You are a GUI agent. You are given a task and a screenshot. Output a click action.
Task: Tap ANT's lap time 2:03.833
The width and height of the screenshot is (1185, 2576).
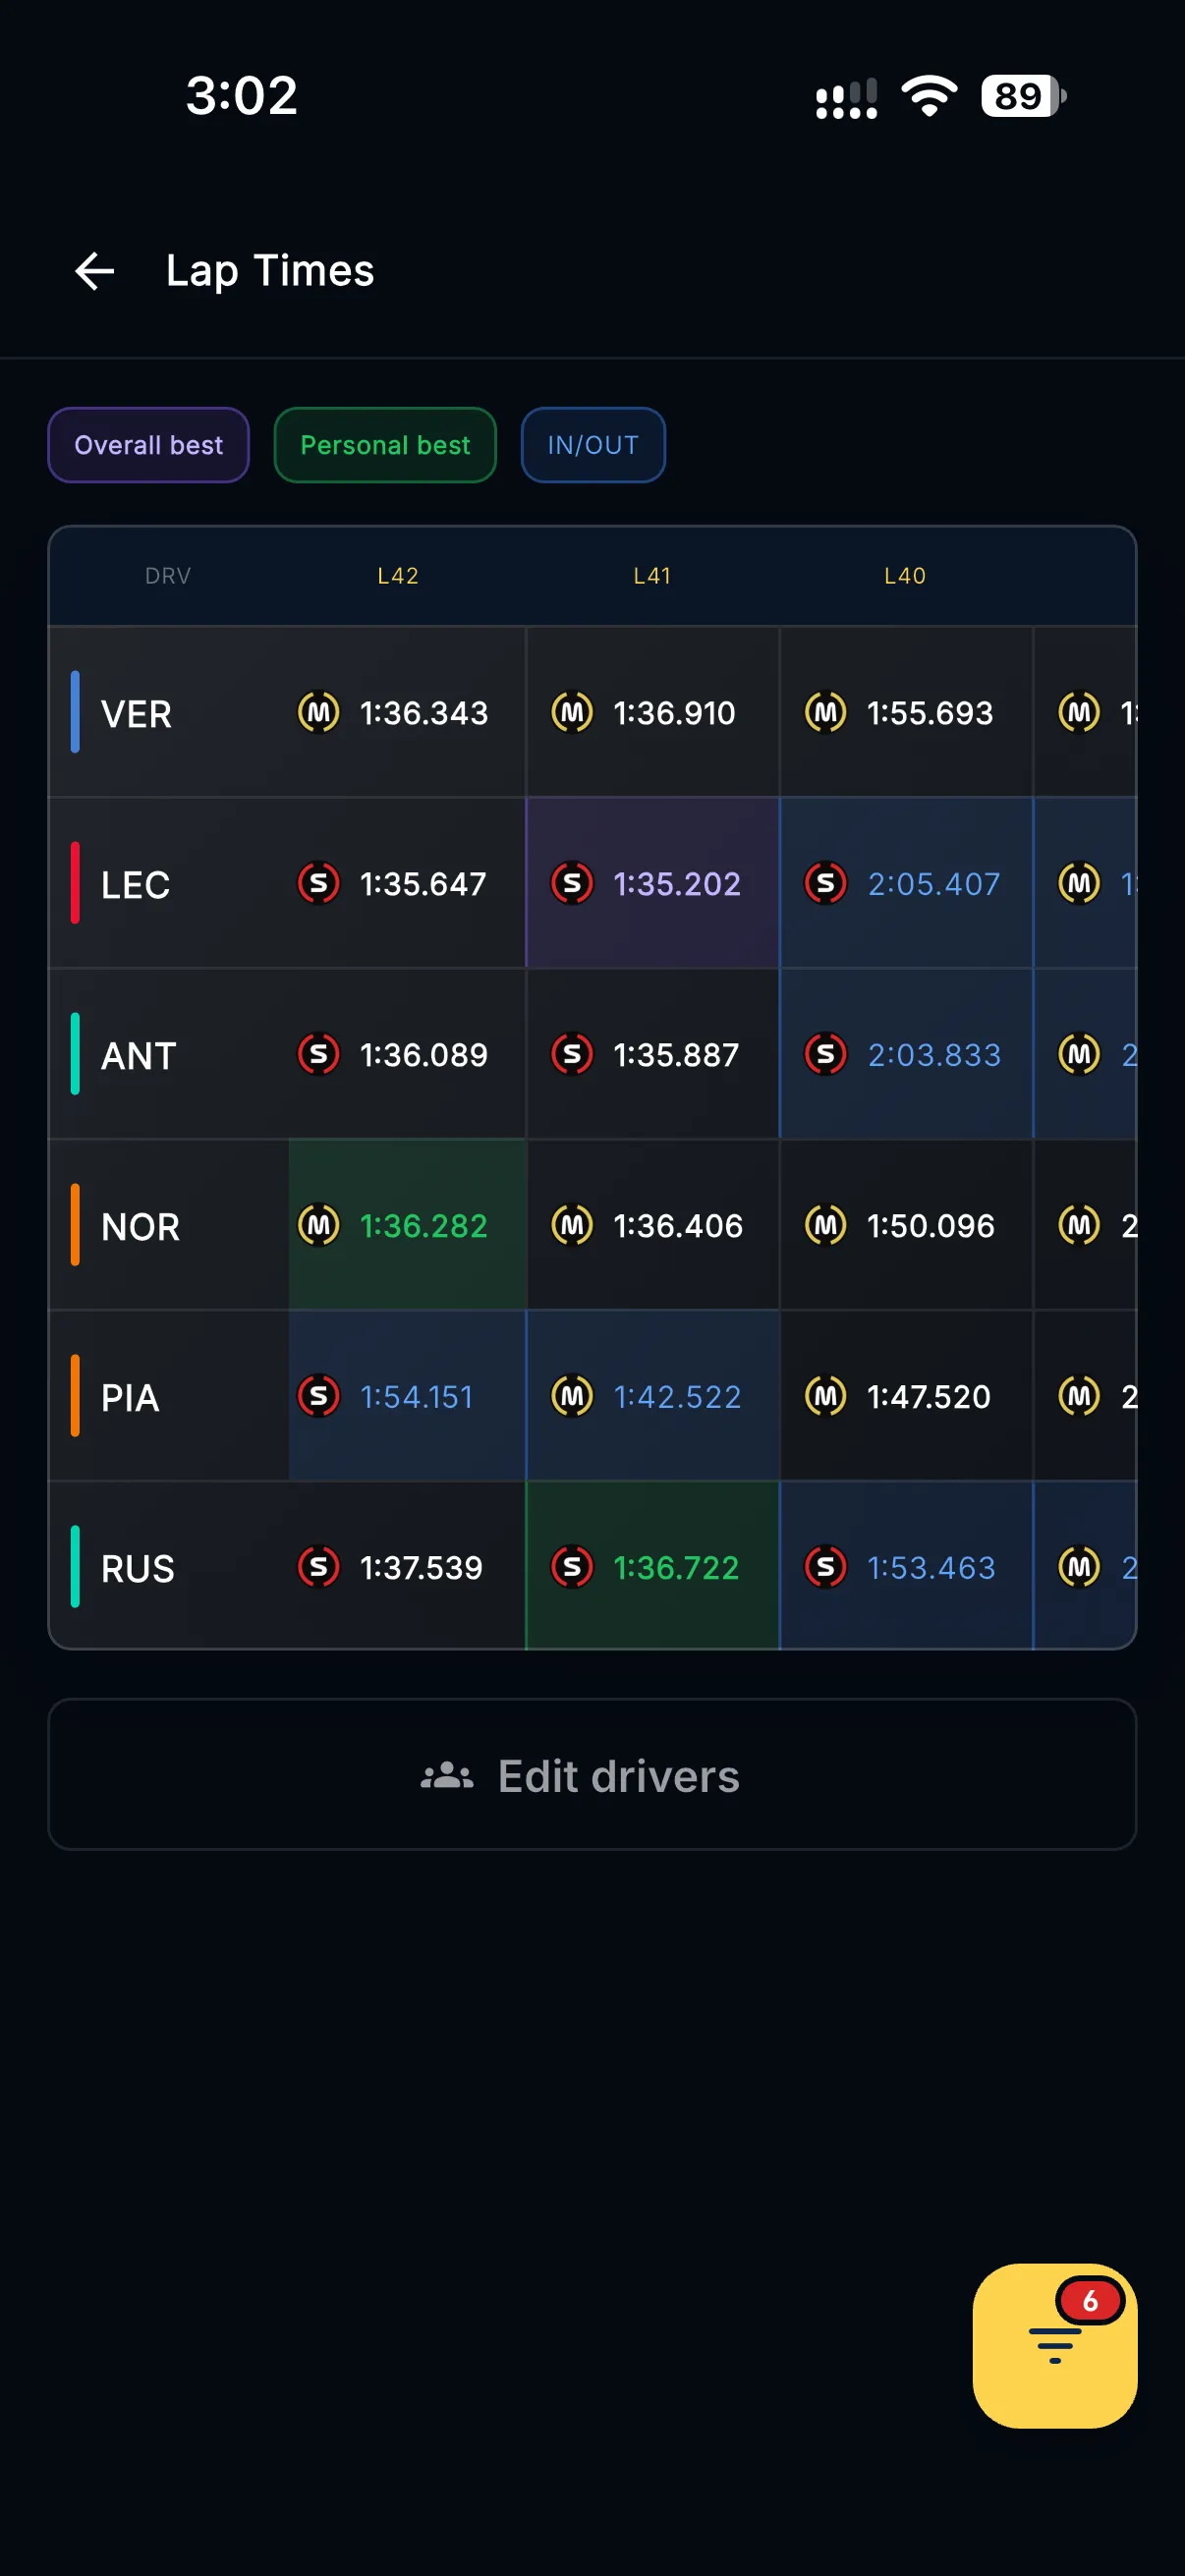pyautogui.click(x=934, y=1054)
